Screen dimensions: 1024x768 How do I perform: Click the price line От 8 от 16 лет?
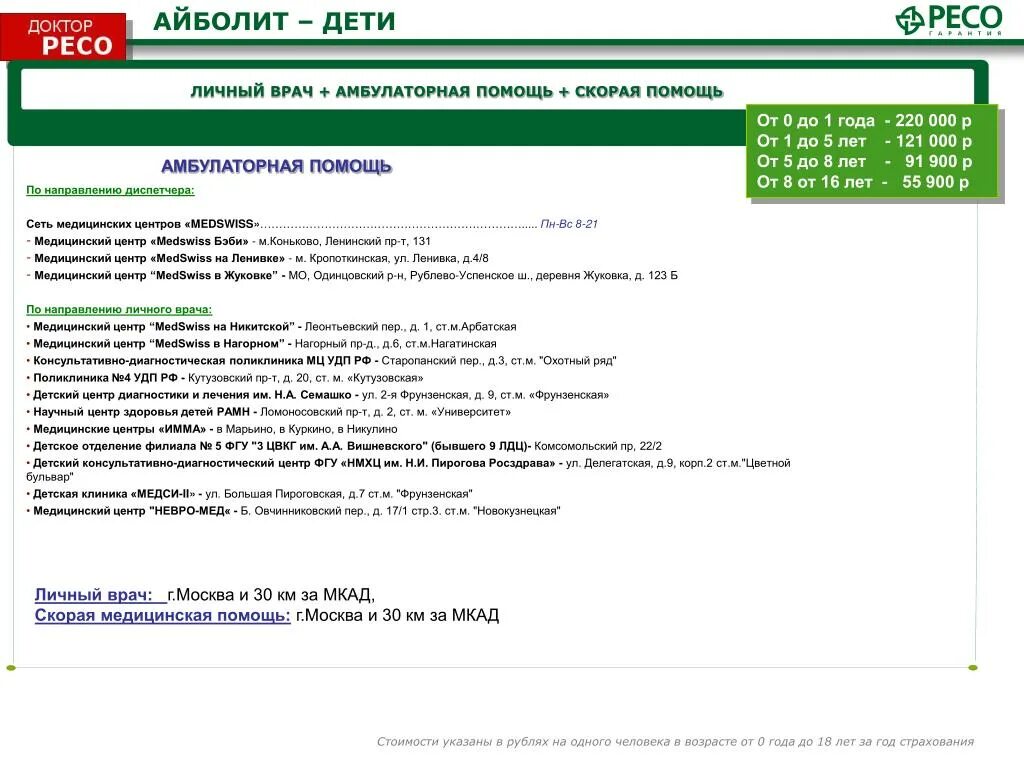pos(863,182)
